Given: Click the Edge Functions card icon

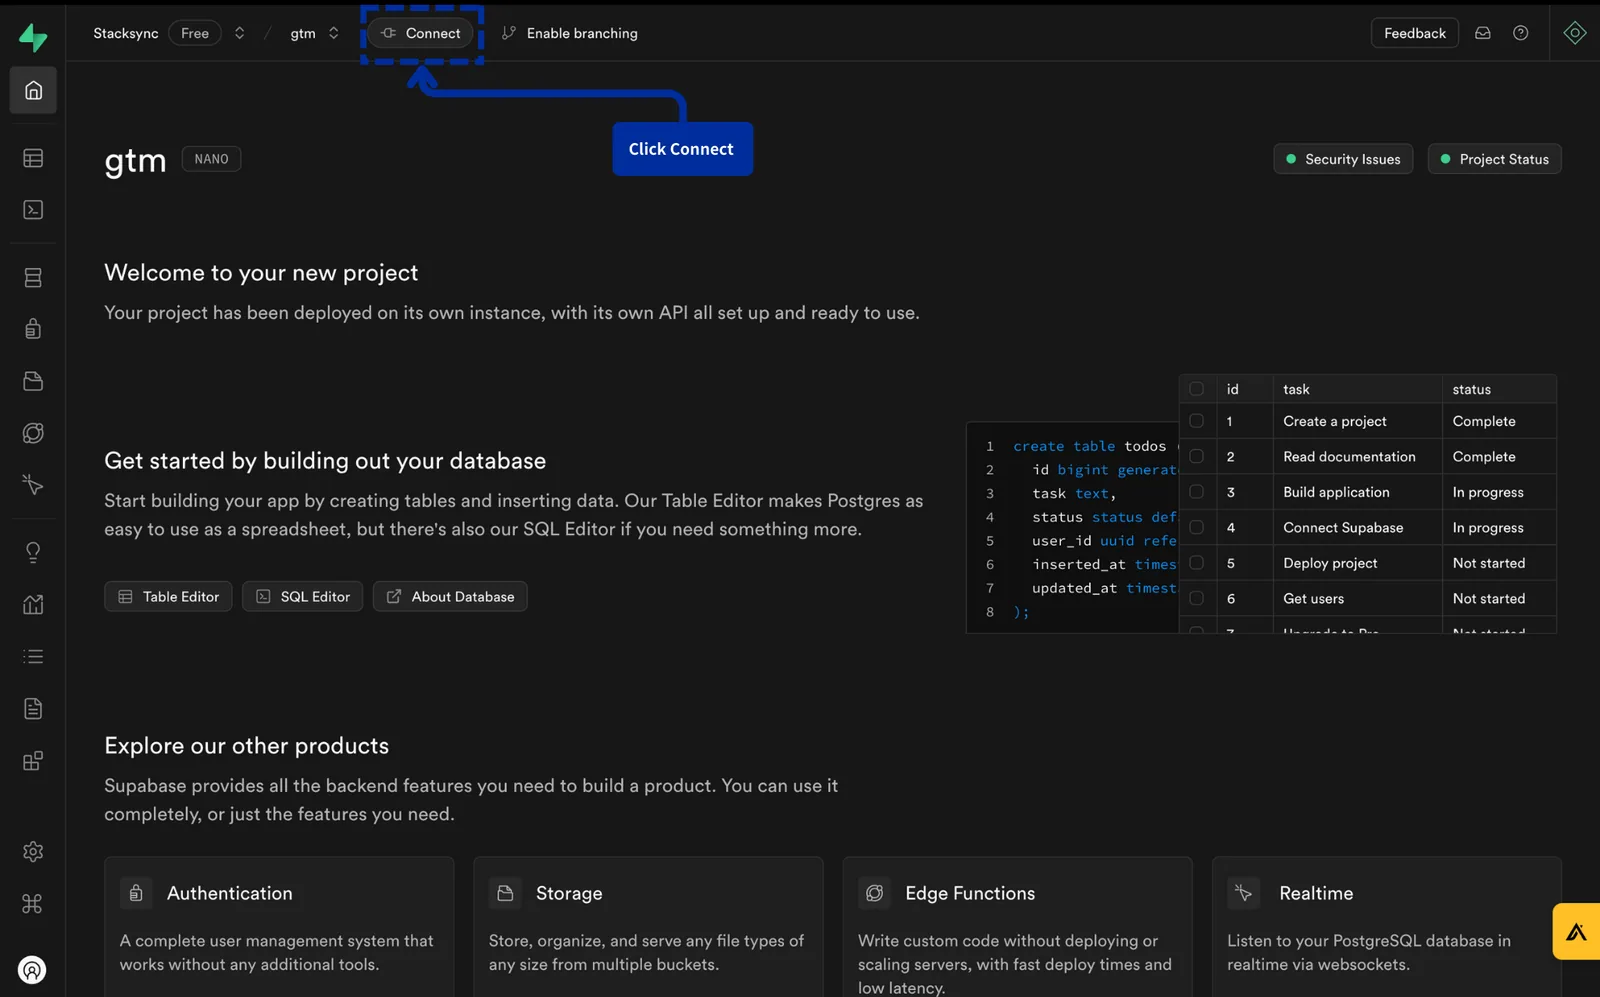Looking at the screenshot, I should (x=874, y=893).
